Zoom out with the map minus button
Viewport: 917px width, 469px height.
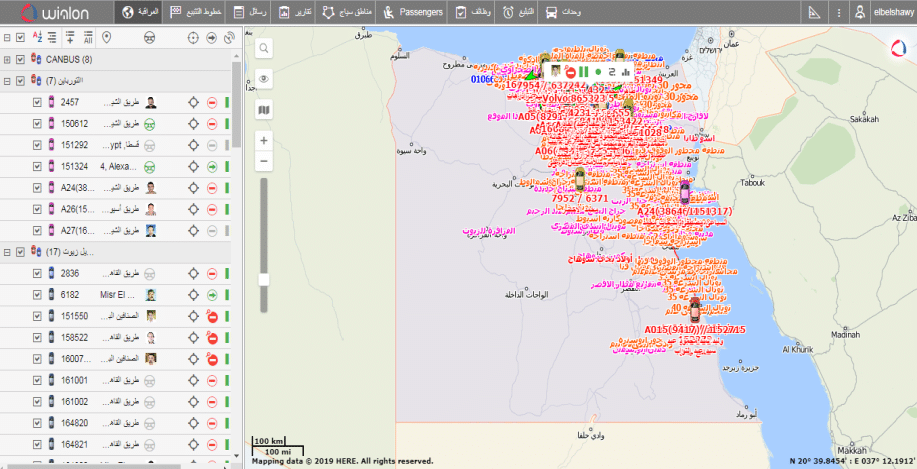263,161
